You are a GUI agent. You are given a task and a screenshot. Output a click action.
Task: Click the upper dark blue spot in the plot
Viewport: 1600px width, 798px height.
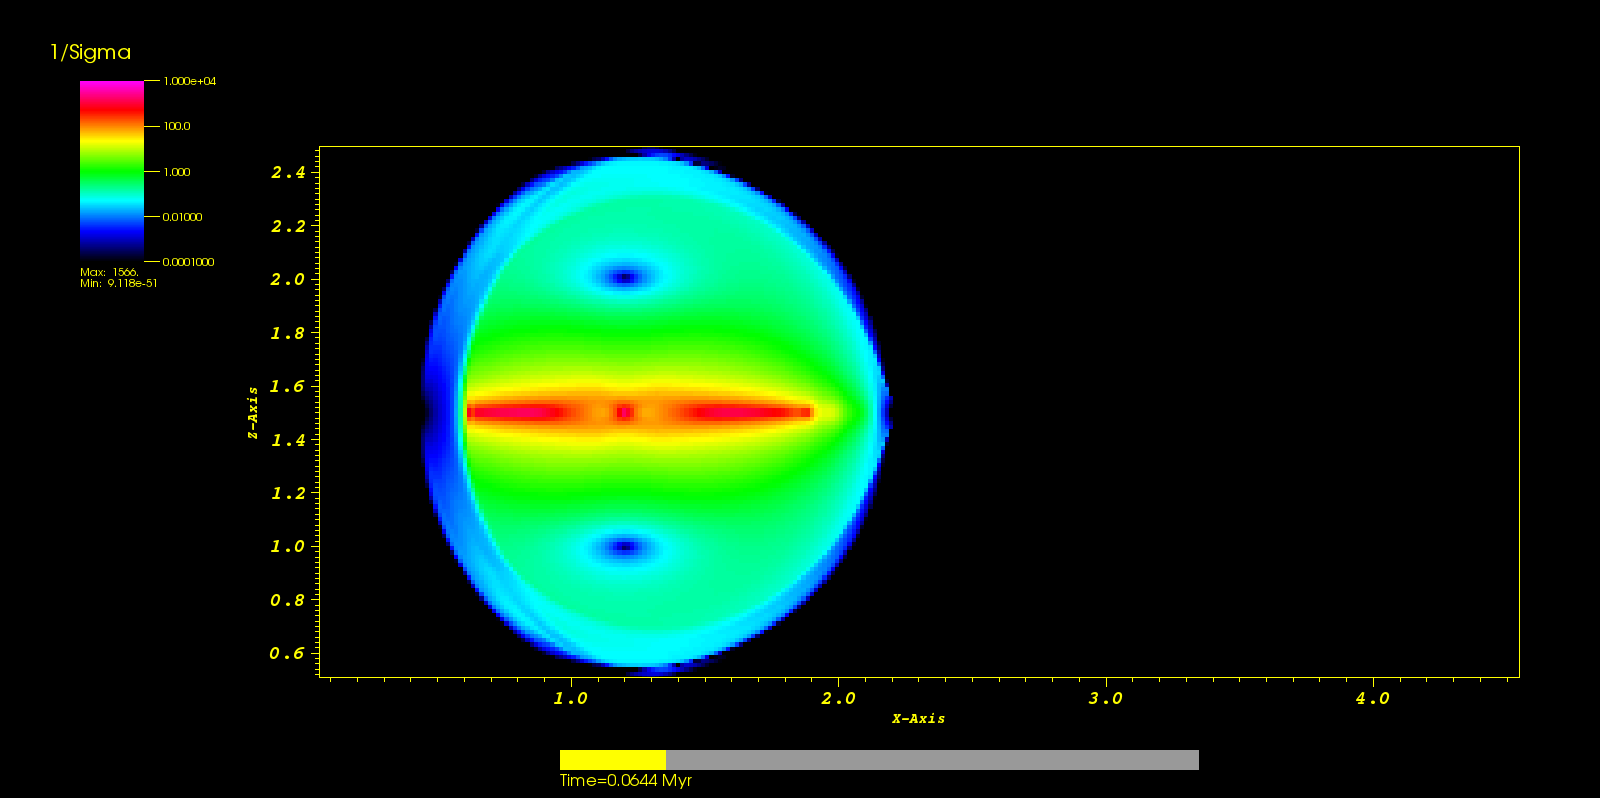pyautogui.click(x=625, y=277)
